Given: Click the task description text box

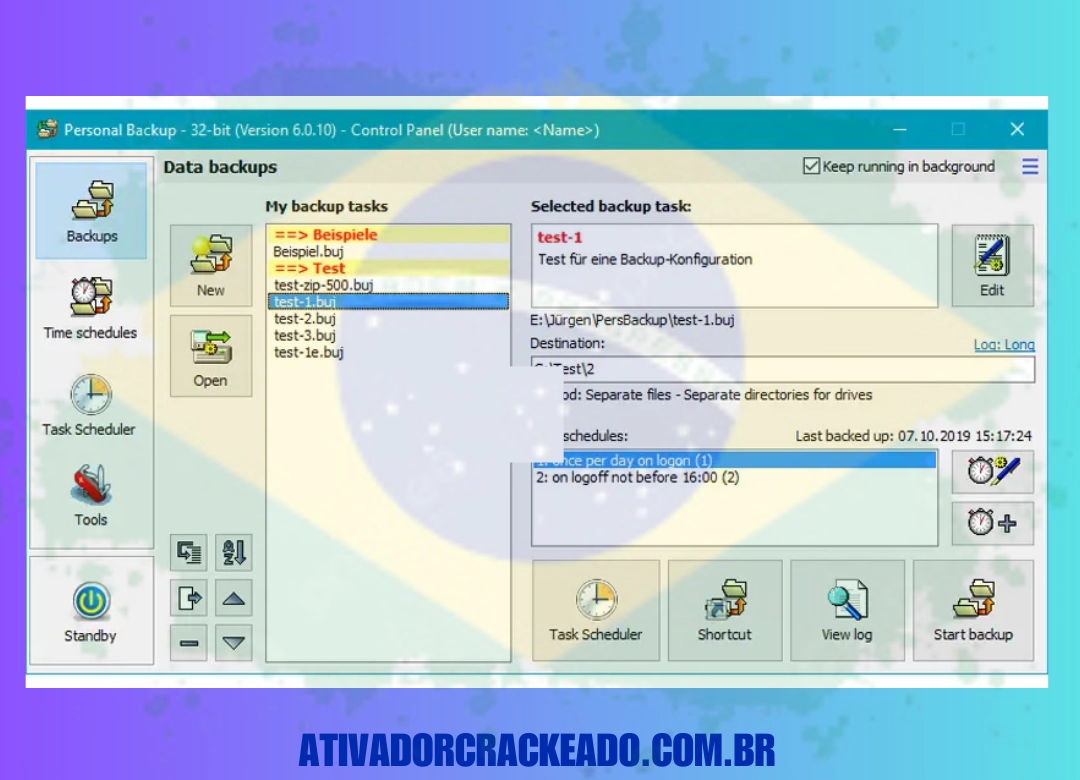Looking at the screenshot, I should (x=734, y=265).
